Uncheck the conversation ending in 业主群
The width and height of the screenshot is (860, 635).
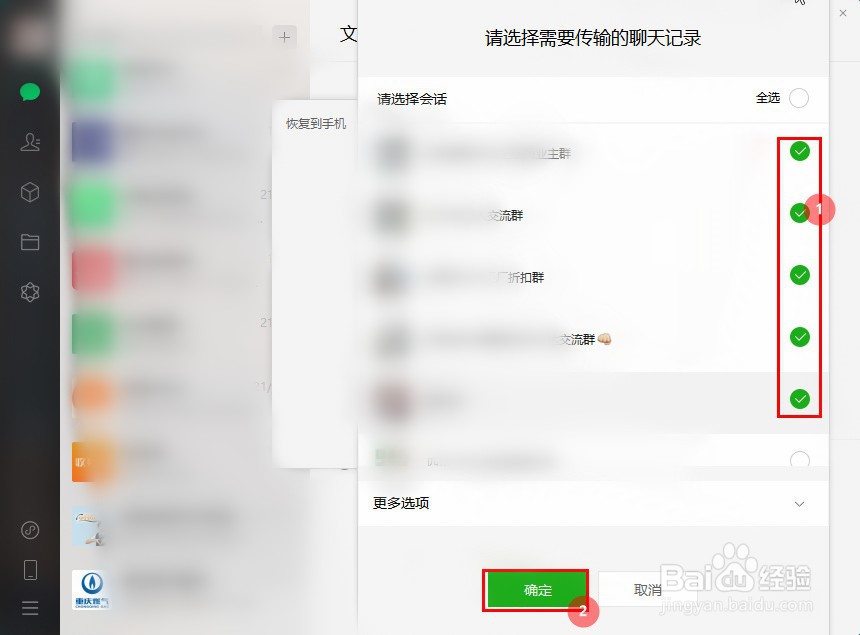[x=800, y=151]
